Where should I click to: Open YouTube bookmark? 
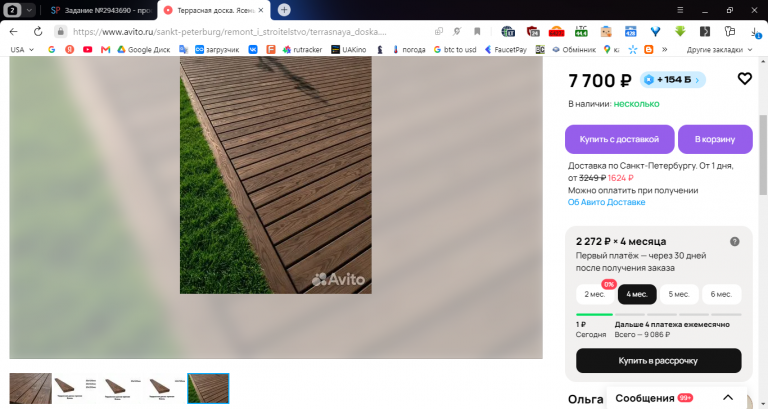[x=88, y=49]
